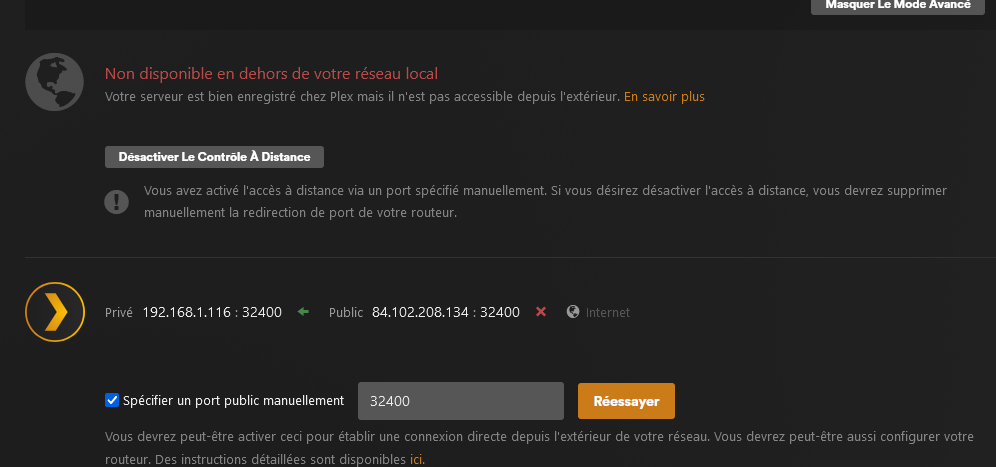The height and width of the screenshot is (467, 996).
Task: Click the Plex chevron logo icon
Action: (55, 312)
